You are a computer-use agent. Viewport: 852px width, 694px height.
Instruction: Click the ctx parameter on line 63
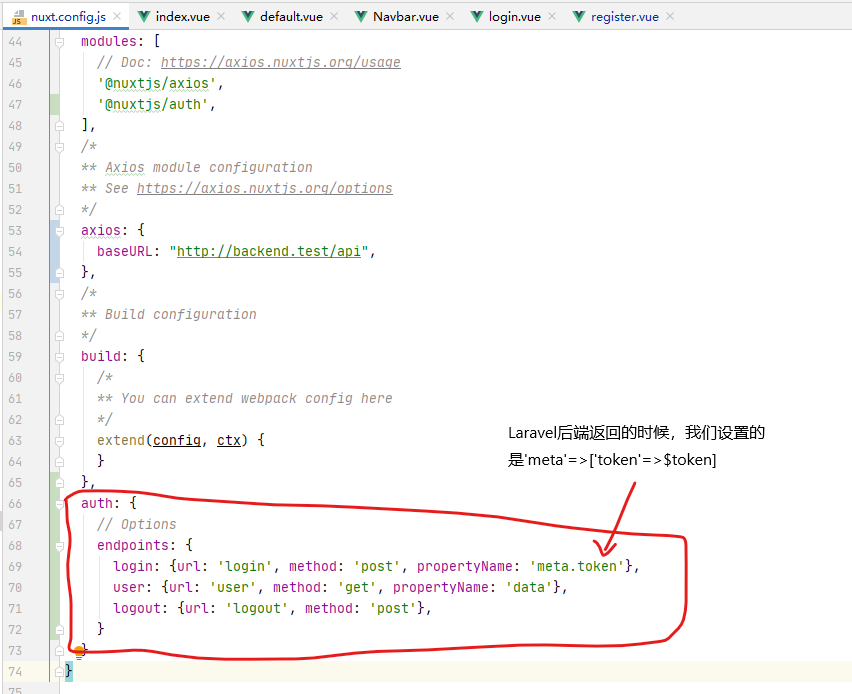[x=229, y=440]
